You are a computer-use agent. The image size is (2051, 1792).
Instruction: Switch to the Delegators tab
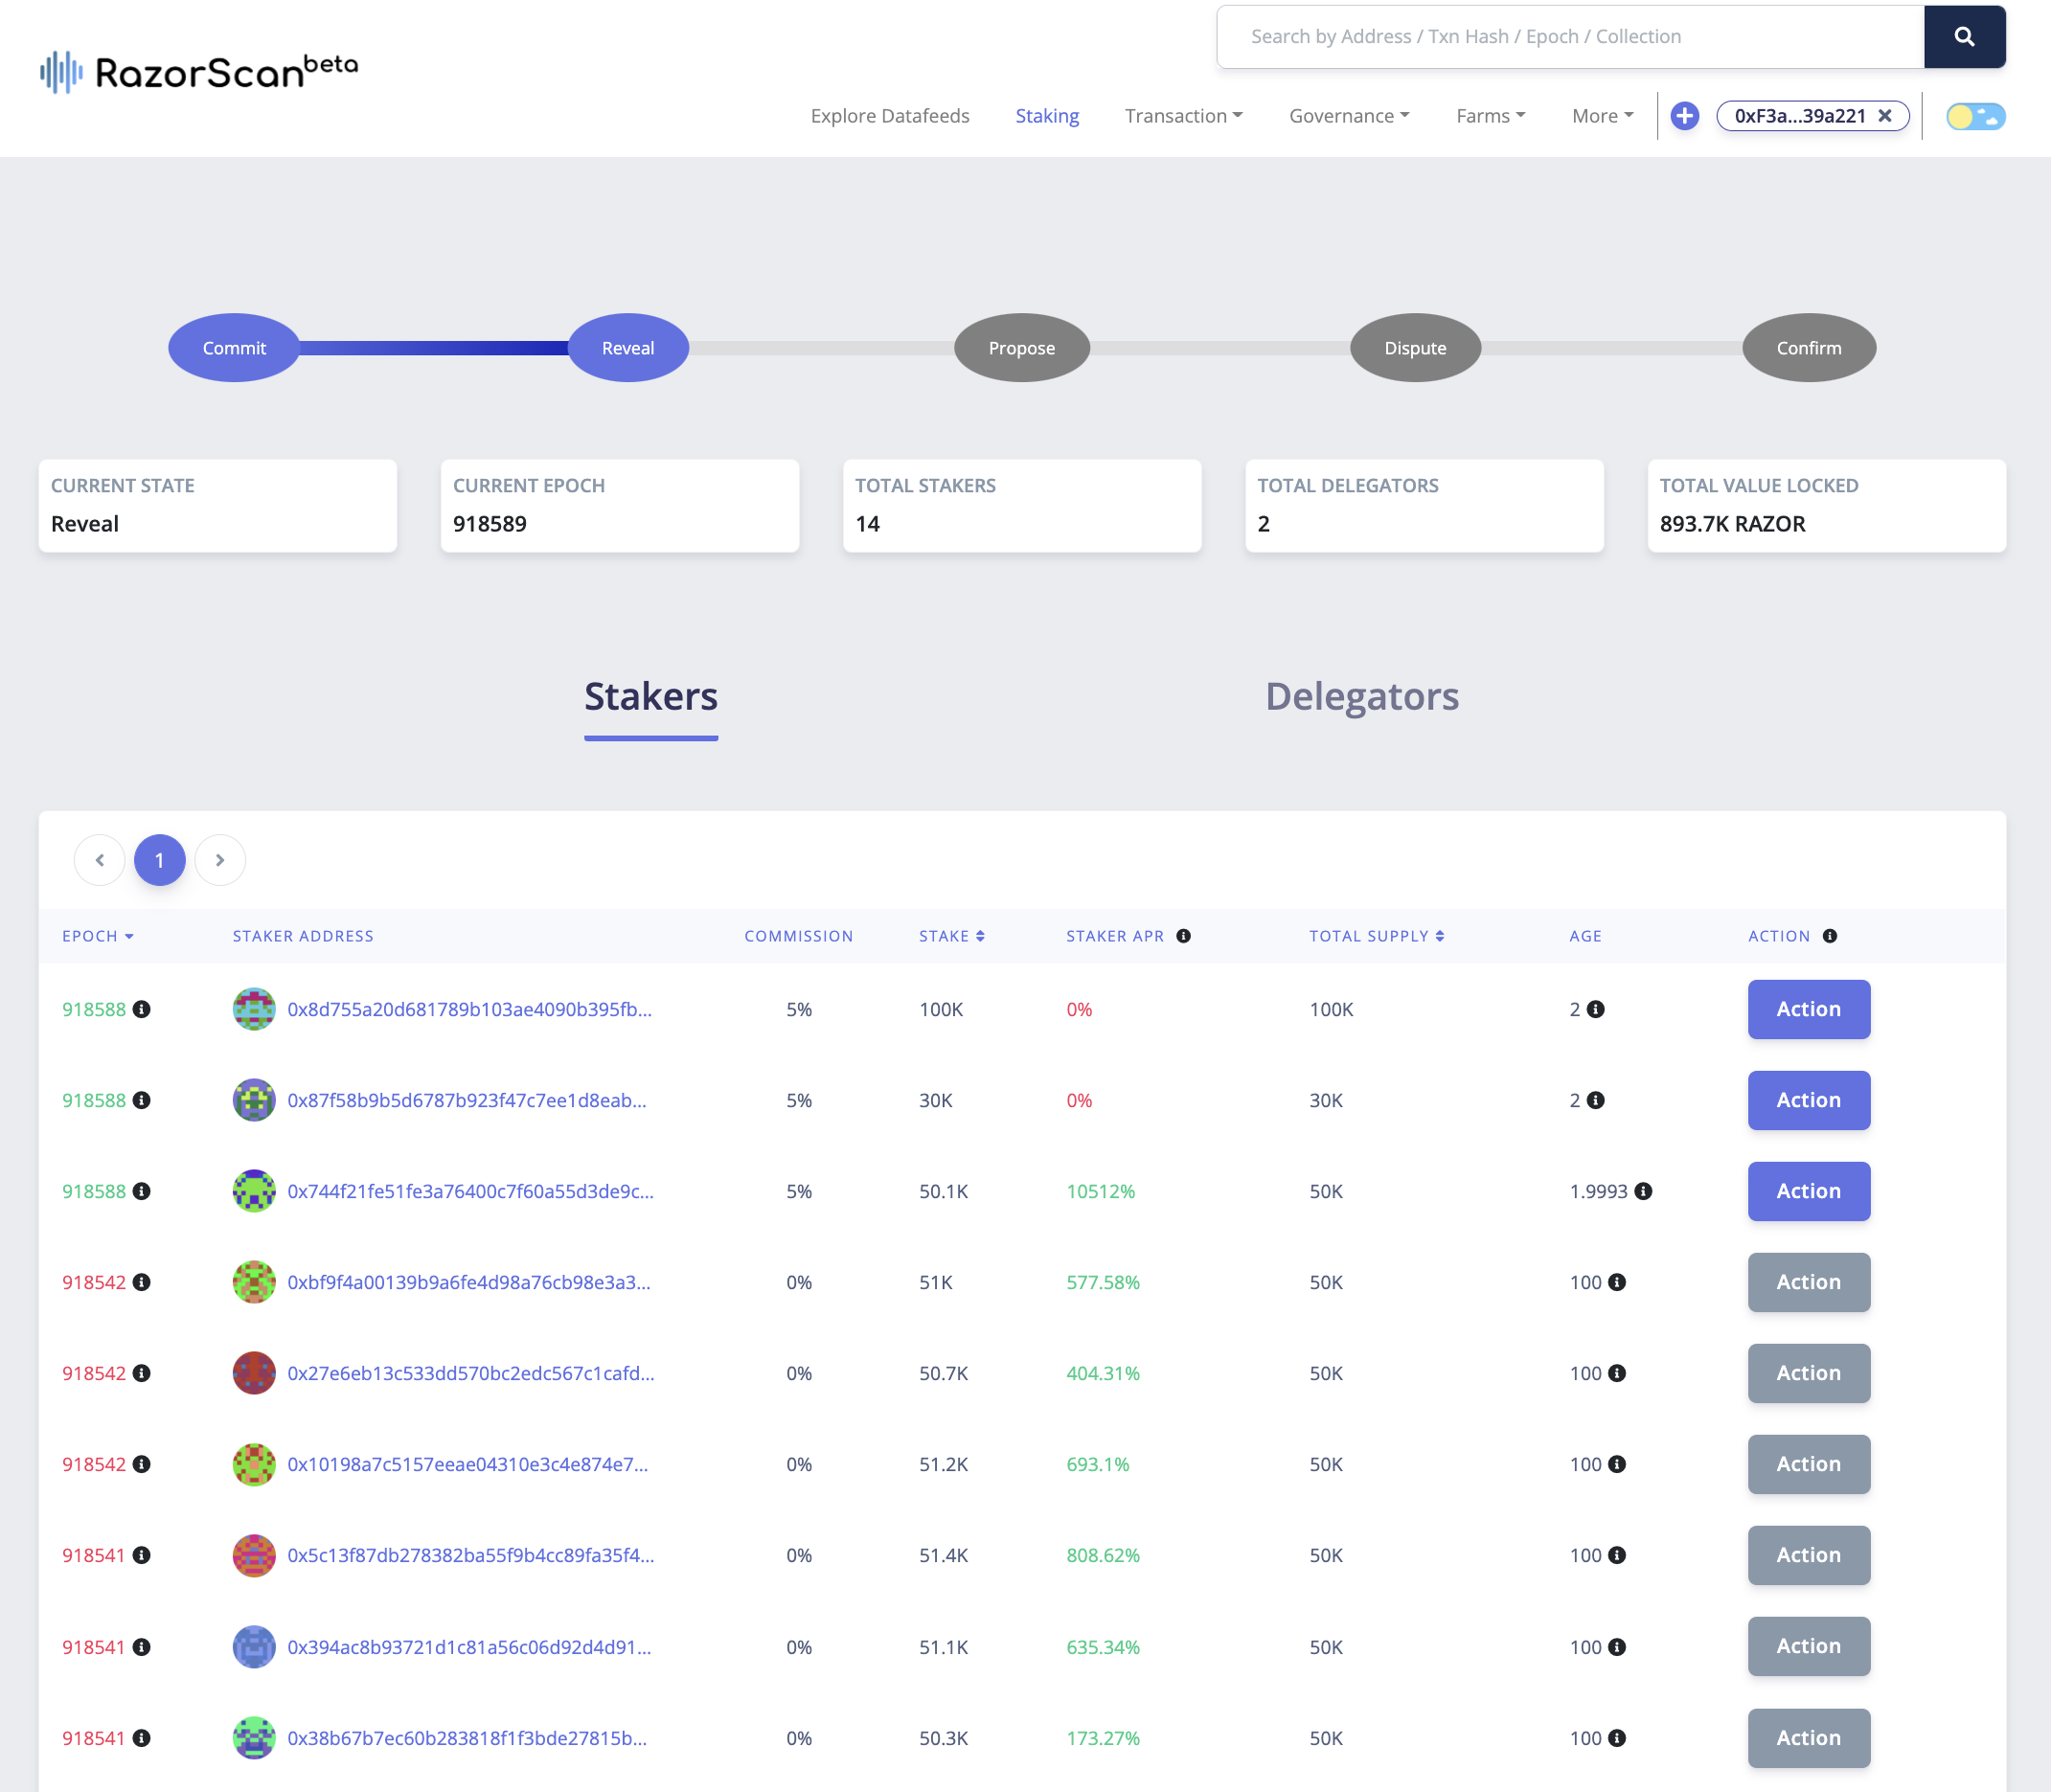pos(1362,696)
